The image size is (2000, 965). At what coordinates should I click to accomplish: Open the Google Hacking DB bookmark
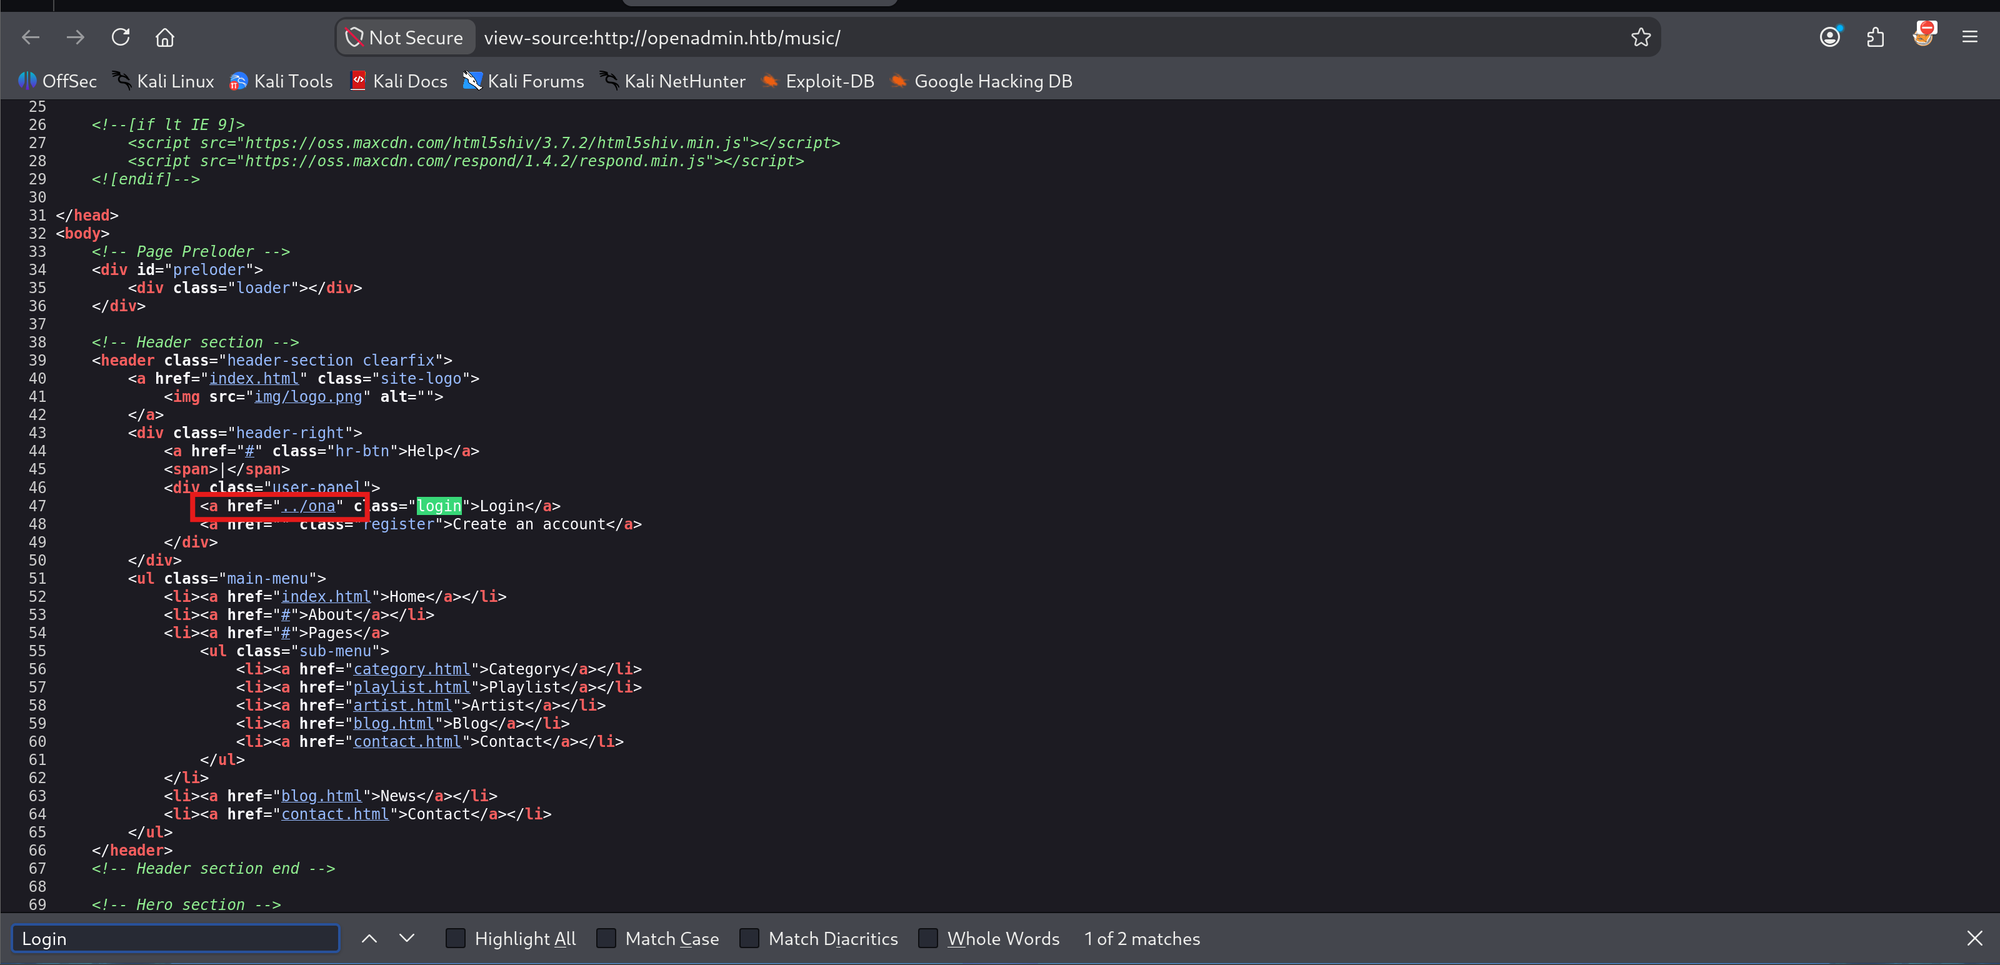(981, 81)
